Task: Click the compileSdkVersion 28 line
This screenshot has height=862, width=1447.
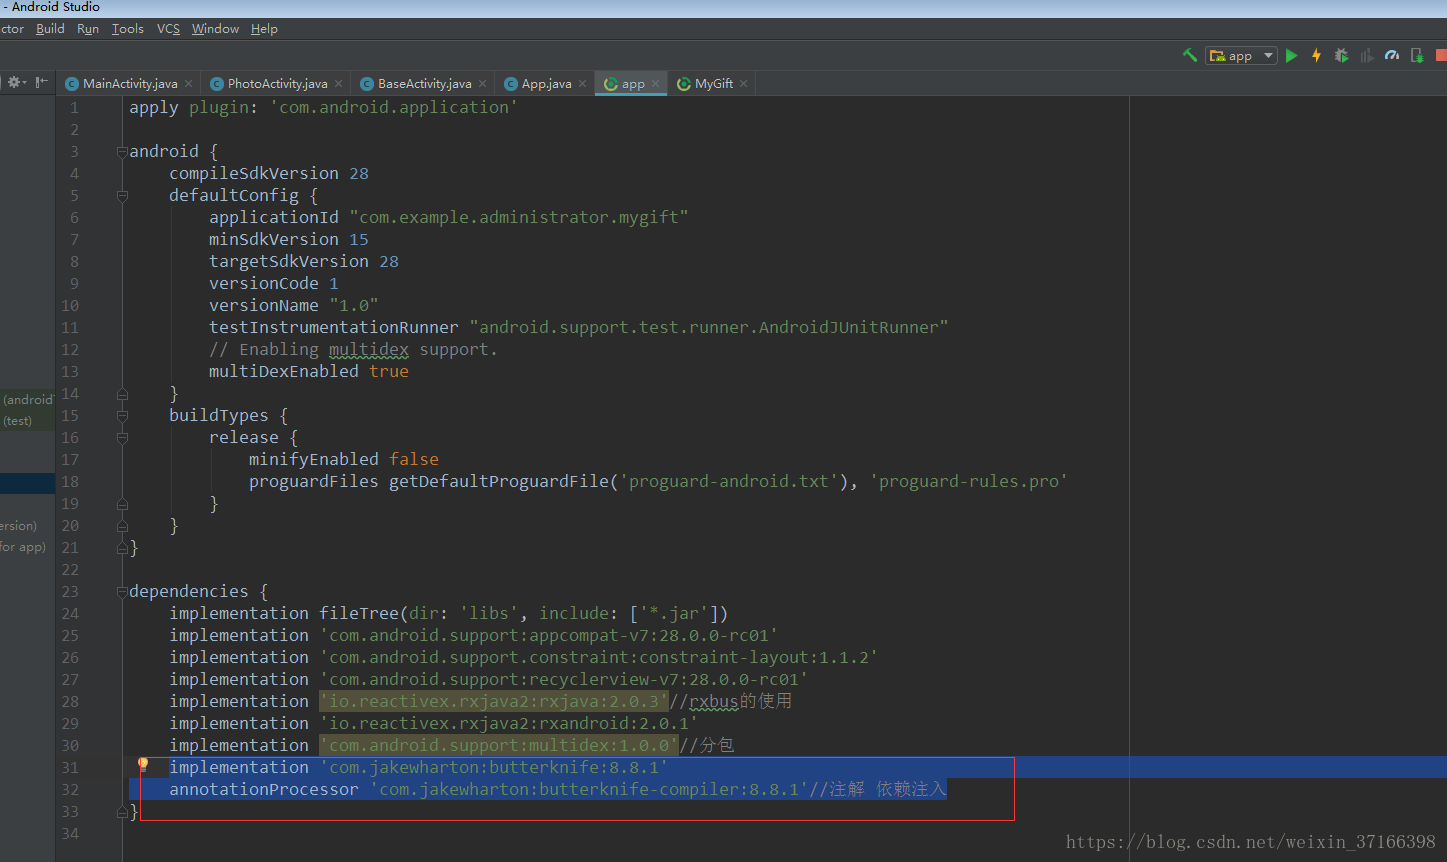Action: 269,173
